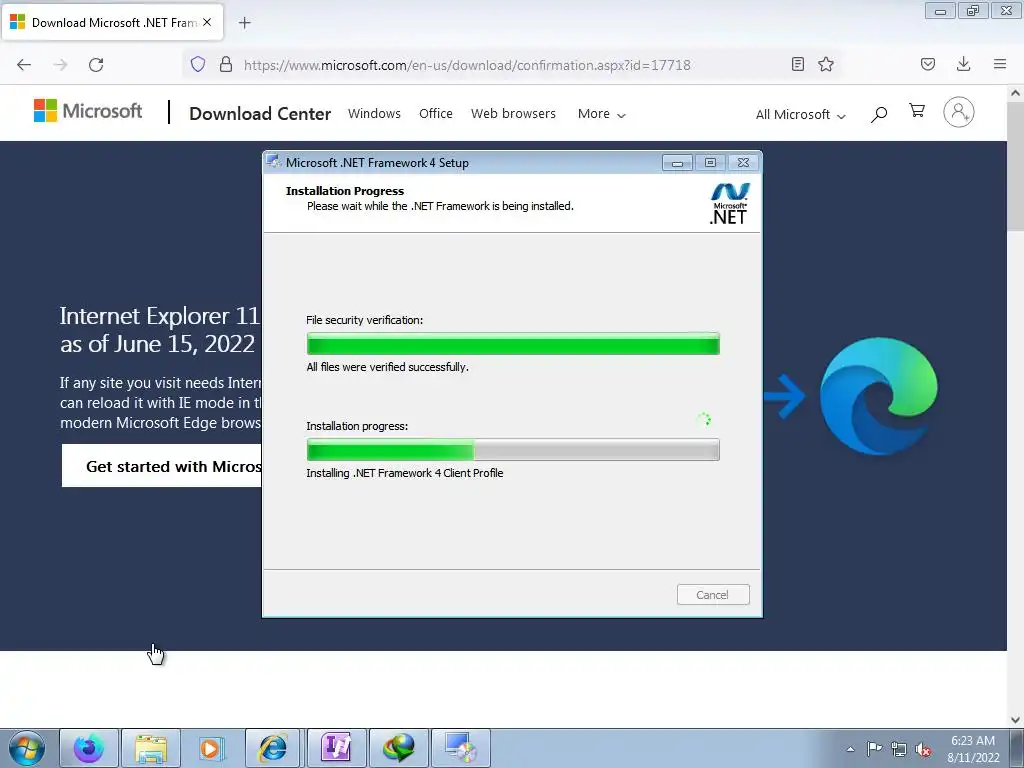
Task: Open network tray icon
Action: 899,749
